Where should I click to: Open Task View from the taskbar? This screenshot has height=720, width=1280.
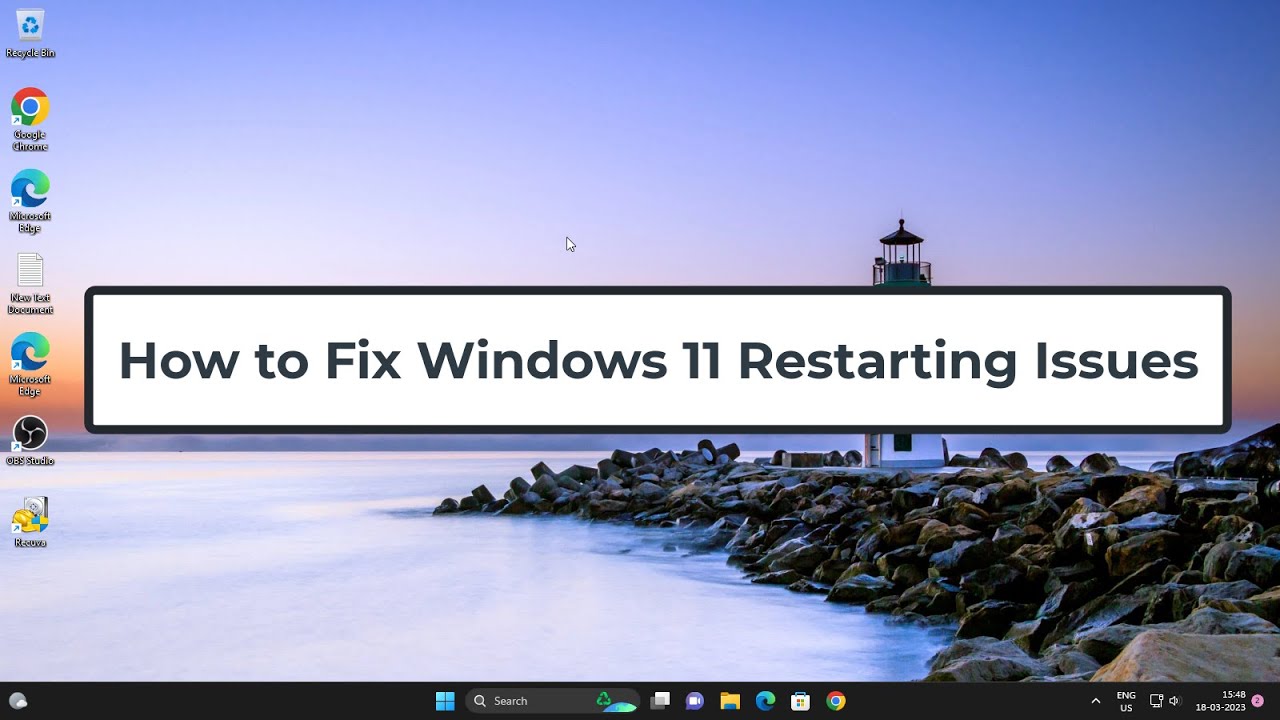tap(660, 701)
